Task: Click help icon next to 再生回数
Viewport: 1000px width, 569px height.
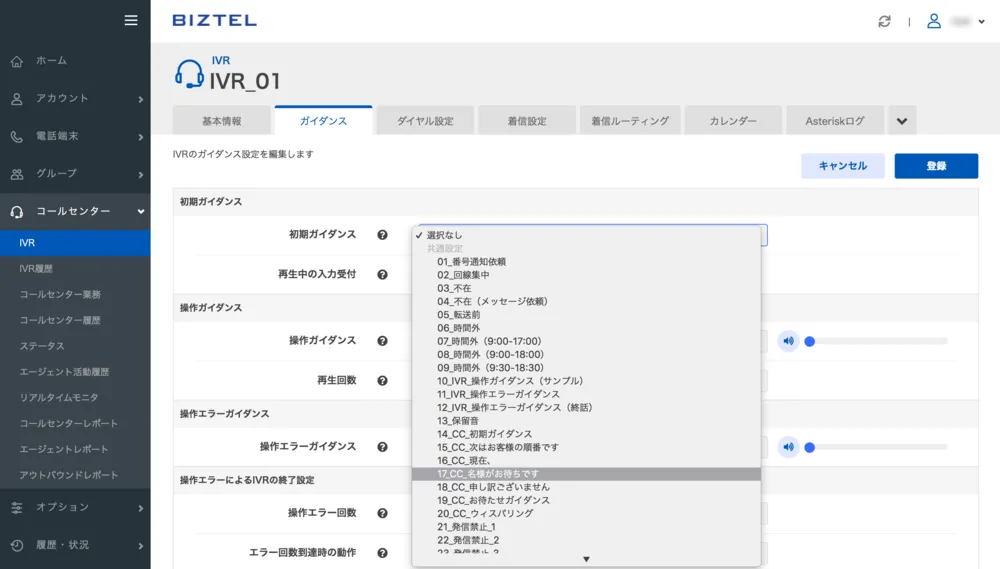Action: click(x=382, y=381)
